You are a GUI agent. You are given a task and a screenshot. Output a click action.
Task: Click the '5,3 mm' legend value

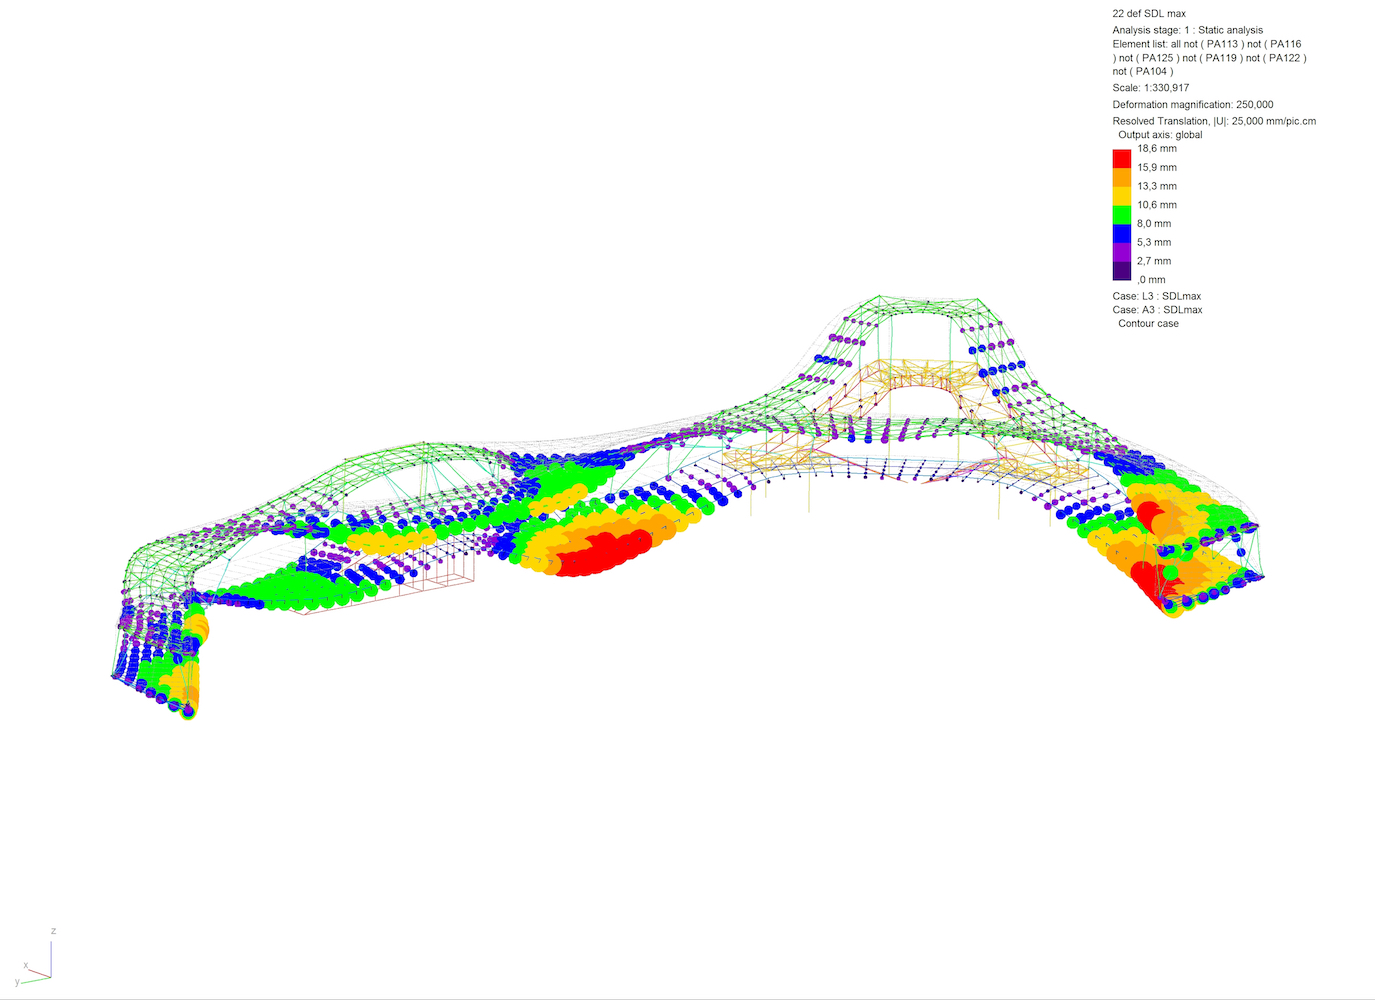[1154, 242]
